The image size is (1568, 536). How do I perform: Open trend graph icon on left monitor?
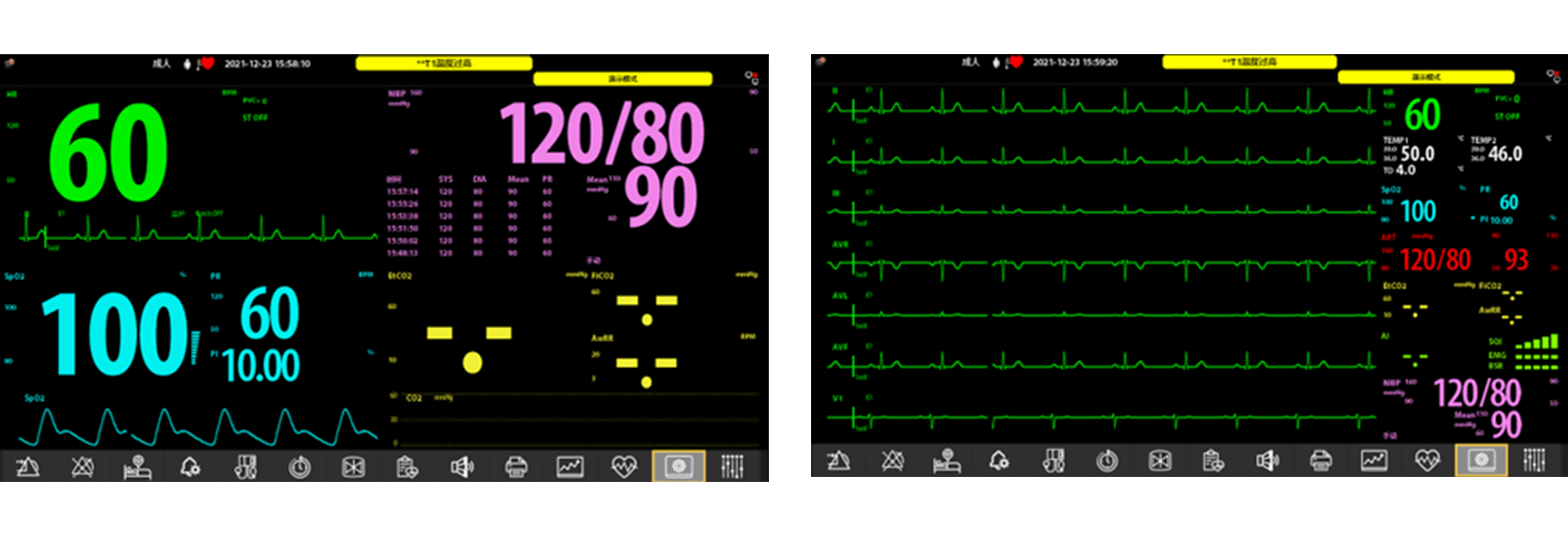click(570, 465)
